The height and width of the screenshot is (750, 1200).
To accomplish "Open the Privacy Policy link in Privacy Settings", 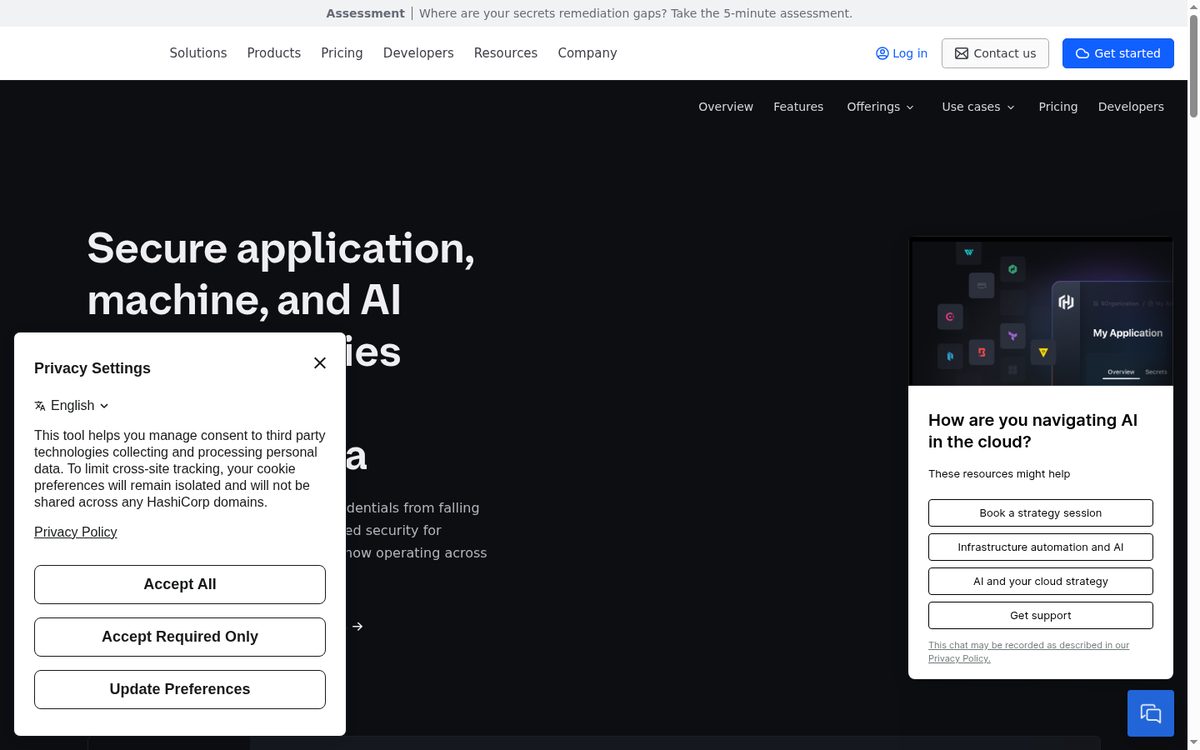I will (75, 532).
